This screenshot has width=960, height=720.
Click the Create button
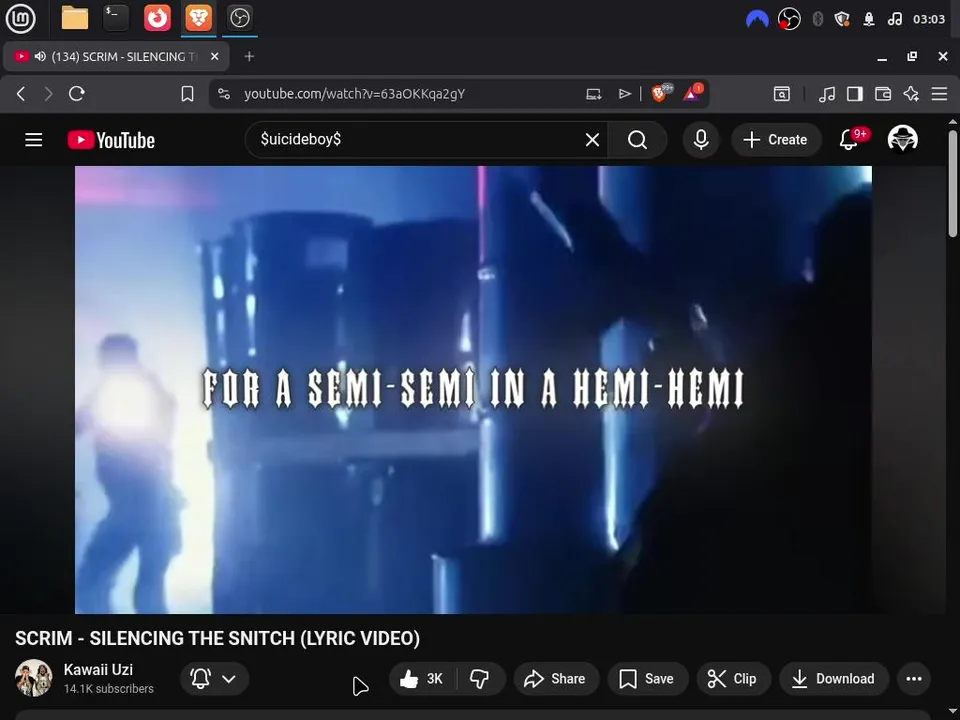(776, 140)
